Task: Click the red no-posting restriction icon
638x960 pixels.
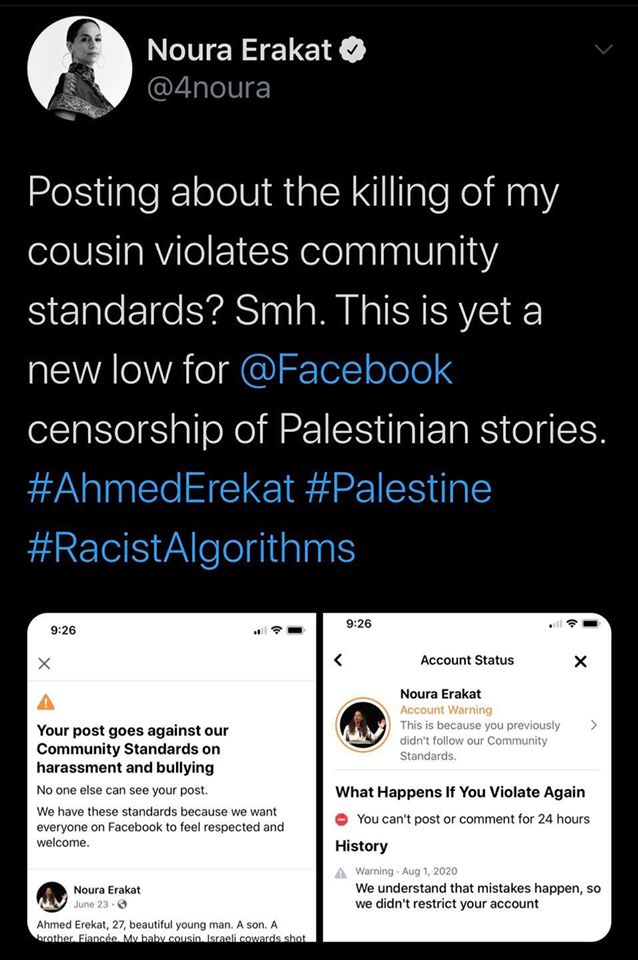Action: click(x=342, y=819)
